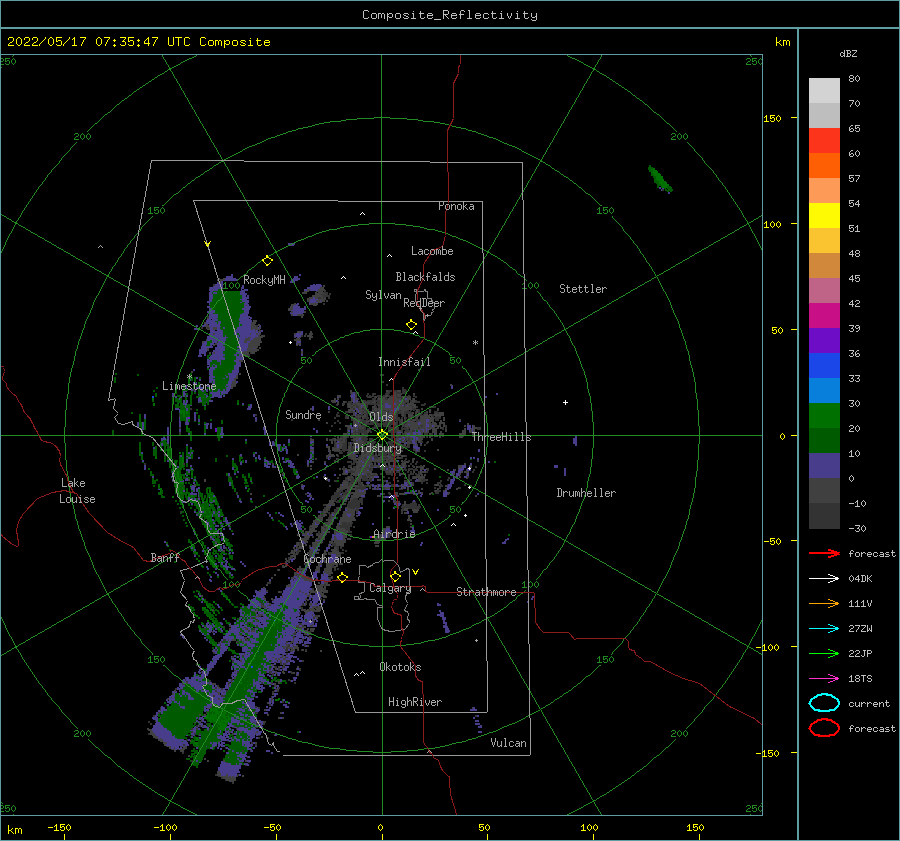Pick the magenta 39–42 dBZ swatch

pyautogui.click(x=824, y=315)
